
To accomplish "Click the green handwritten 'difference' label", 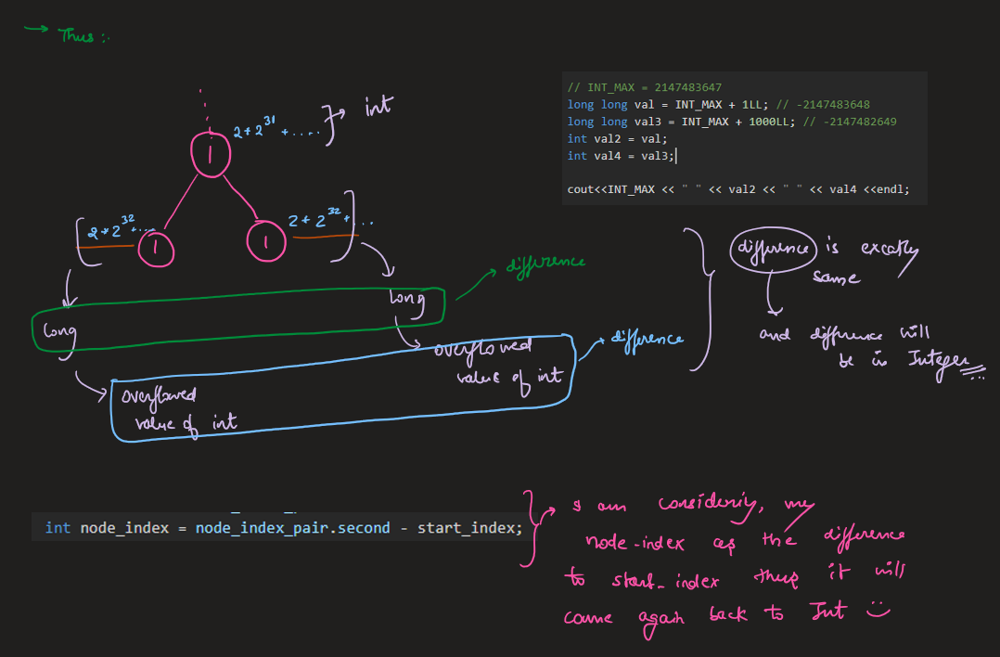I will point(545,264).
